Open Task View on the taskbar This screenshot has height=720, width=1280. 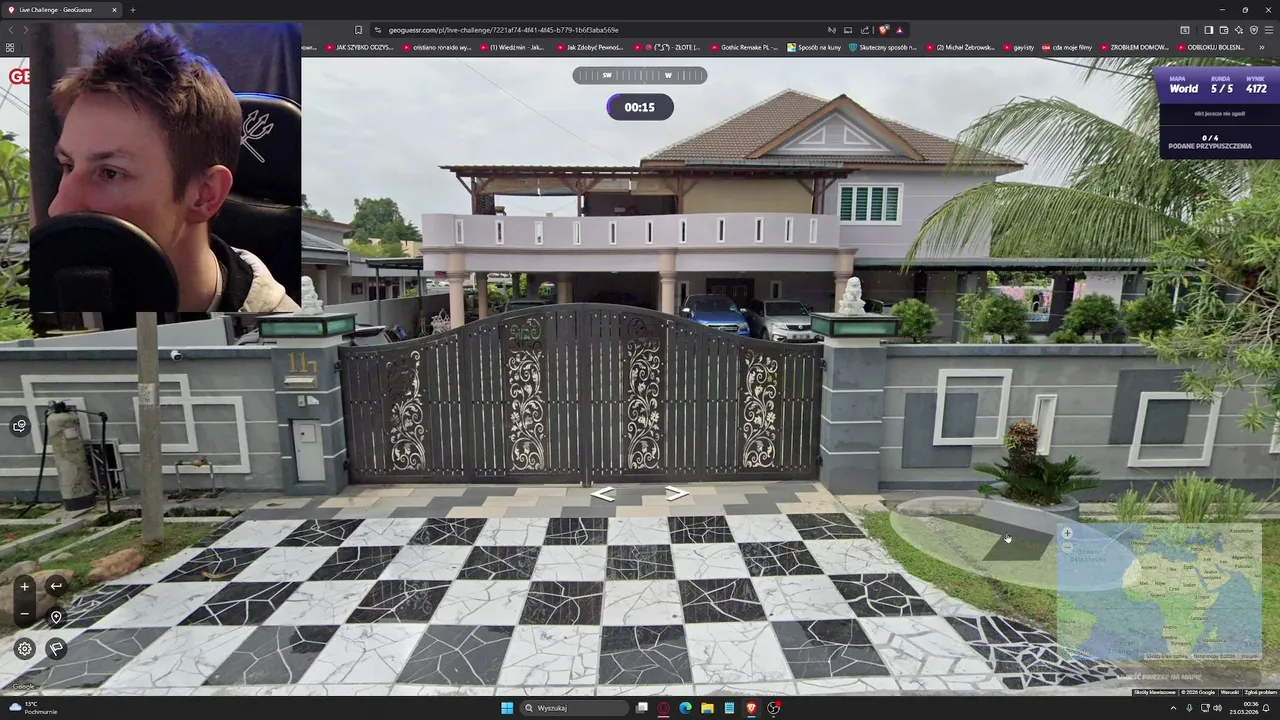642,708
